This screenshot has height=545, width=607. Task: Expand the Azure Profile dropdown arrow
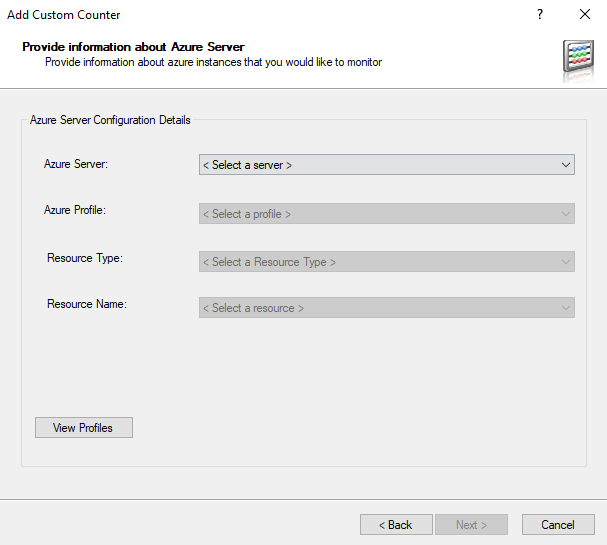[x=566, y=214]
